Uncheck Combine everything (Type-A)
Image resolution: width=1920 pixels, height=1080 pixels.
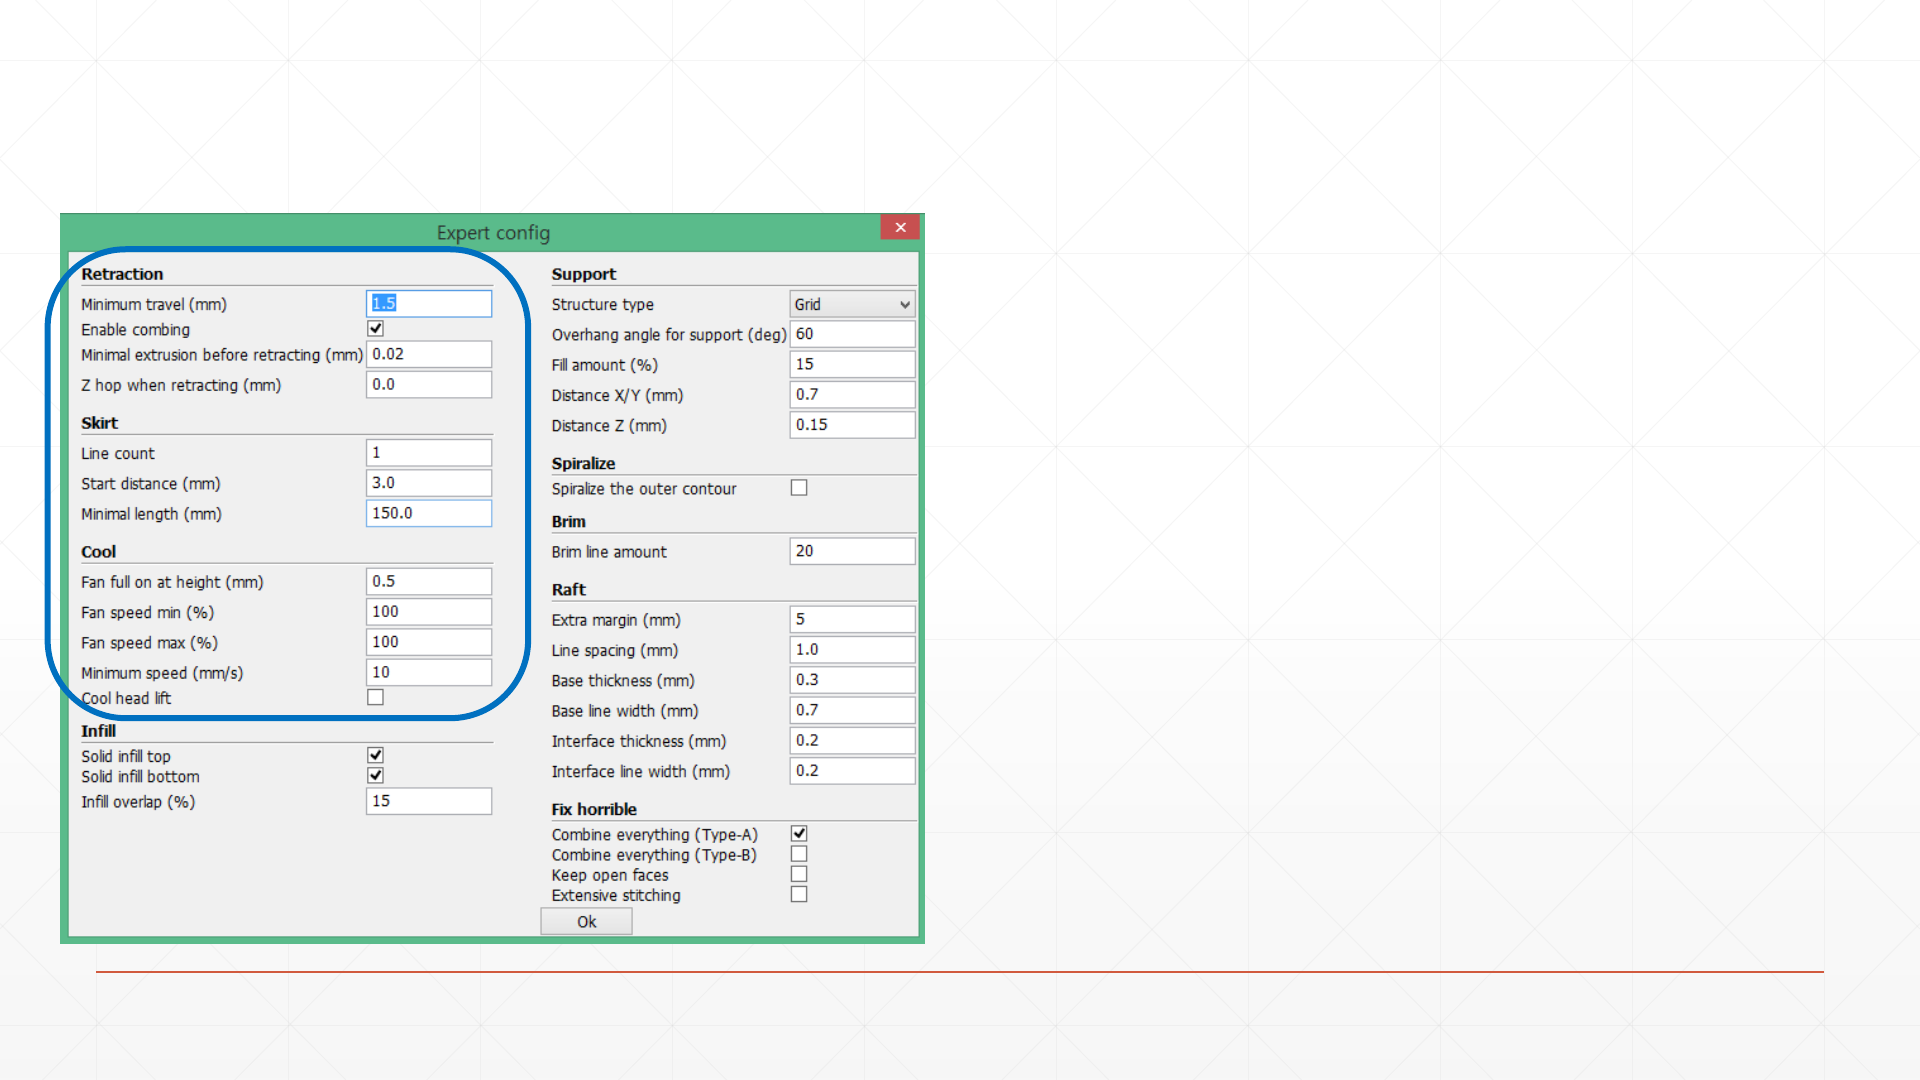coord(799,834)
